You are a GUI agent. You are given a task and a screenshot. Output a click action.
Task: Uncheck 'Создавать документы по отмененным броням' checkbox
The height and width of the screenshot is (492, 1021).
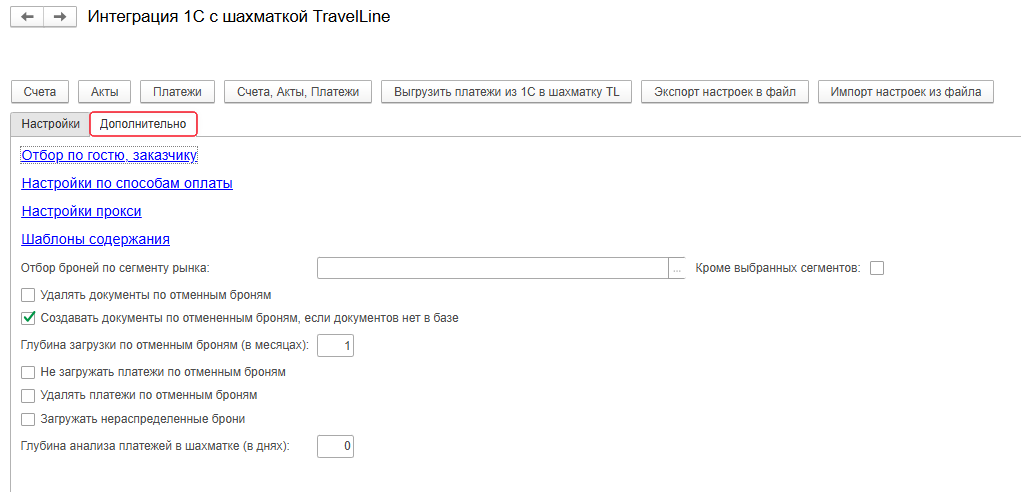tap(28, 318)
